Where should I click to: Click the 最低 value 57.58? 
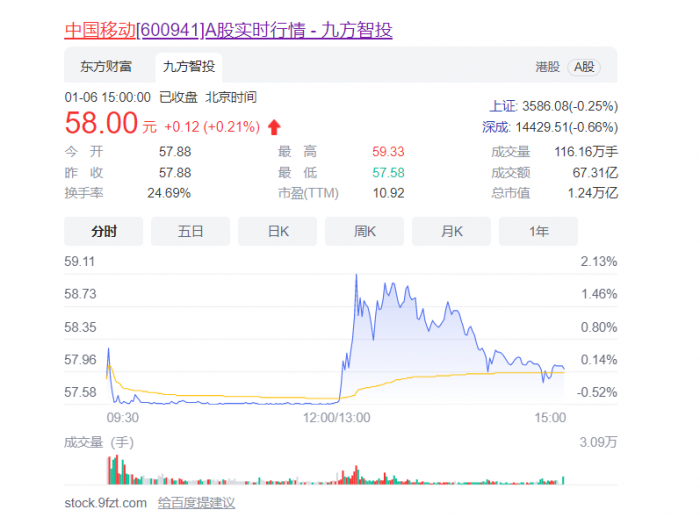point(388,173)
